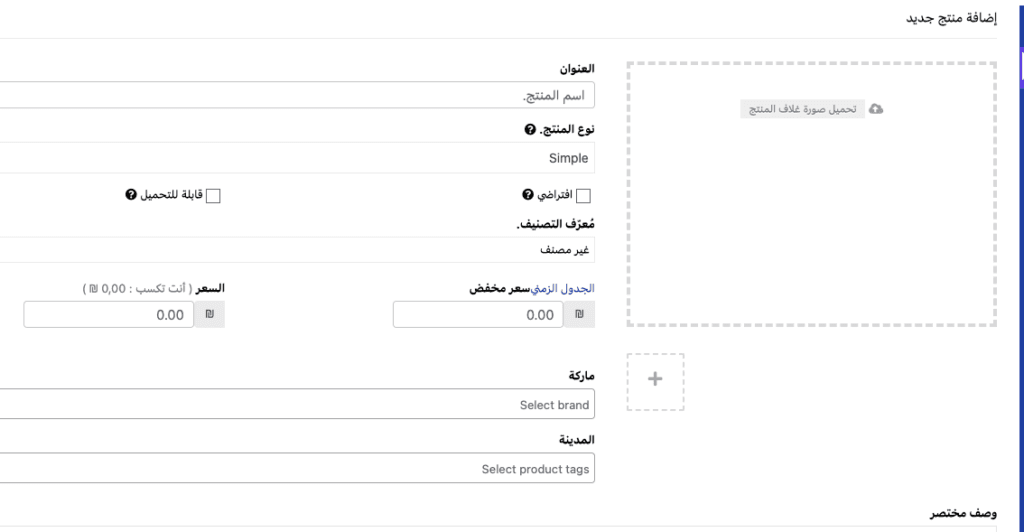Viewport: 1024px width, 532px height.
Task: Click the product name اسم المنتج field
Action: point(297,95)
